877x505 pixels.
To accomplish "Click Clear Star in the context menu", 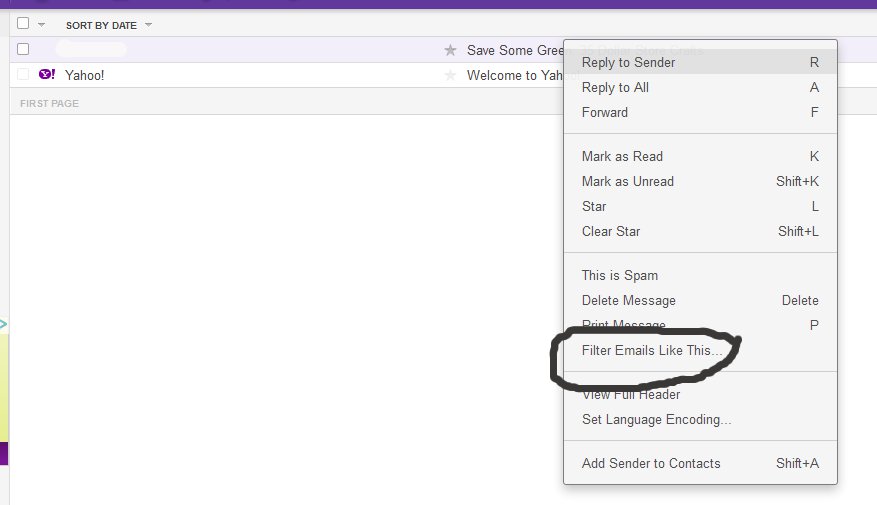I will (700, 231).
